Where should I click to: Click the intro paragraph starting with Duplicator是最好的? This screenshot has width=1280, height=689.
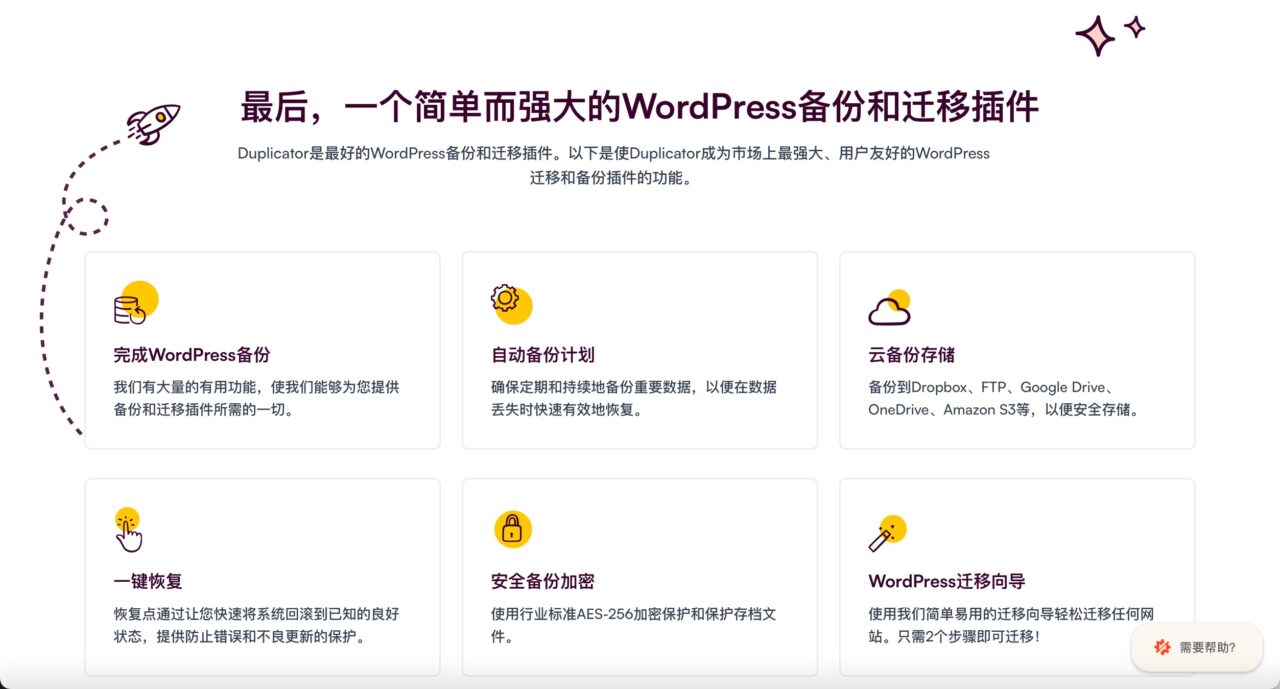614,166
